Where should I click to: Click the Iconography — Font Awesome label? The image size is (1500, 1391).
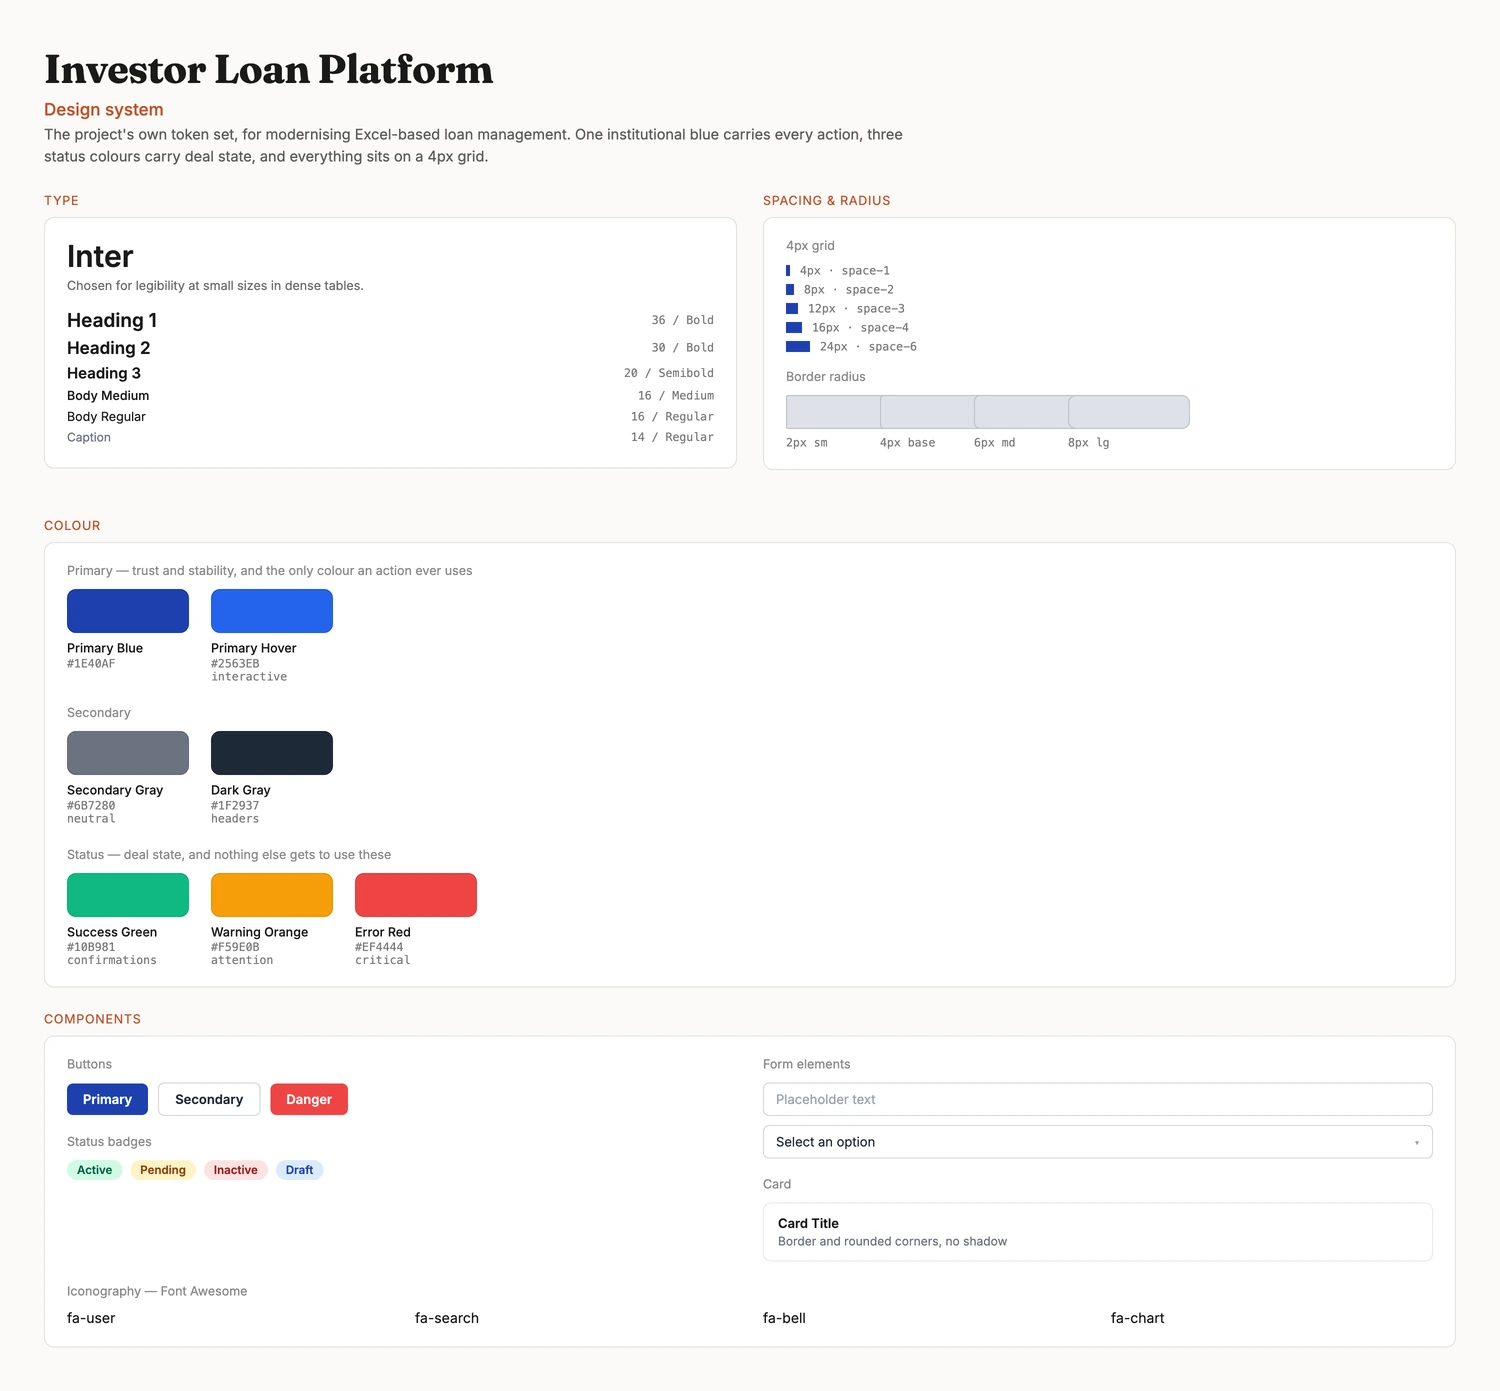[x=157, y=1291]
